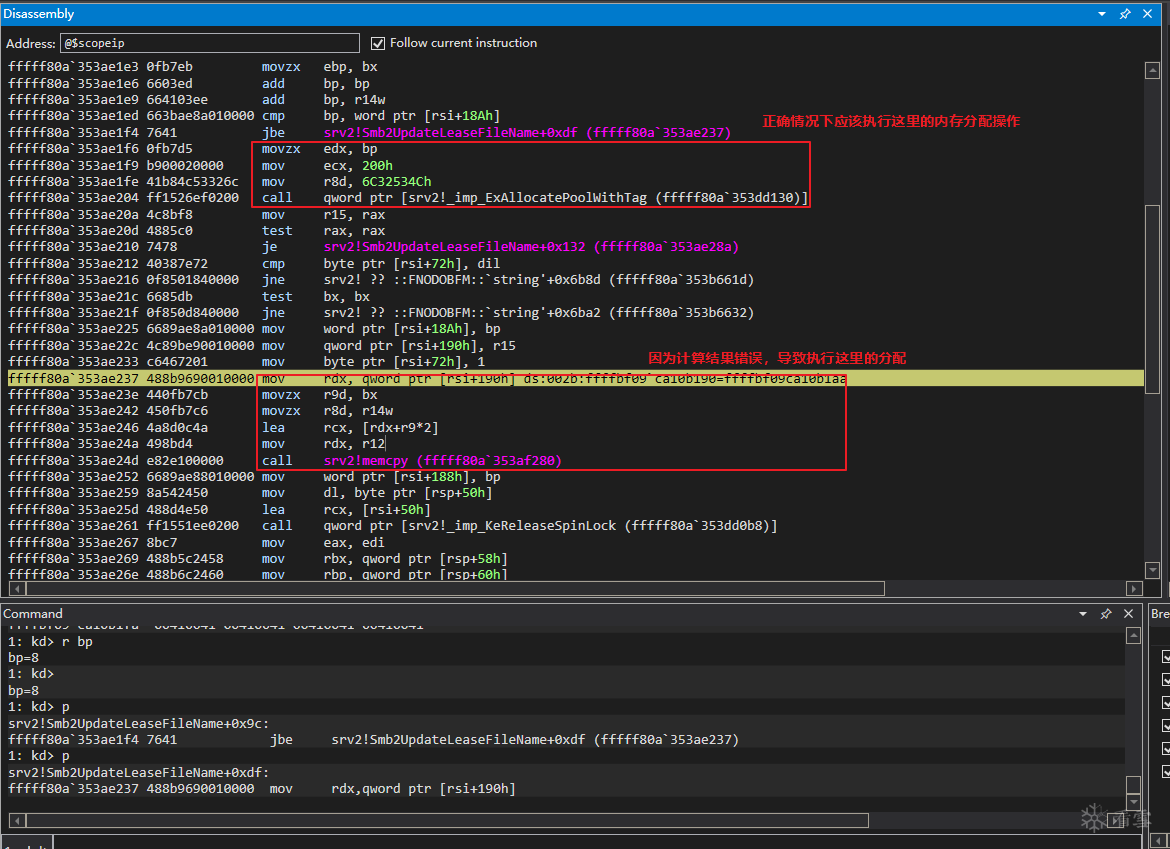This screenshot has width=1170, height=849.
Task: Click the 'mov eax, edi' instruction line
Action: 197,542
